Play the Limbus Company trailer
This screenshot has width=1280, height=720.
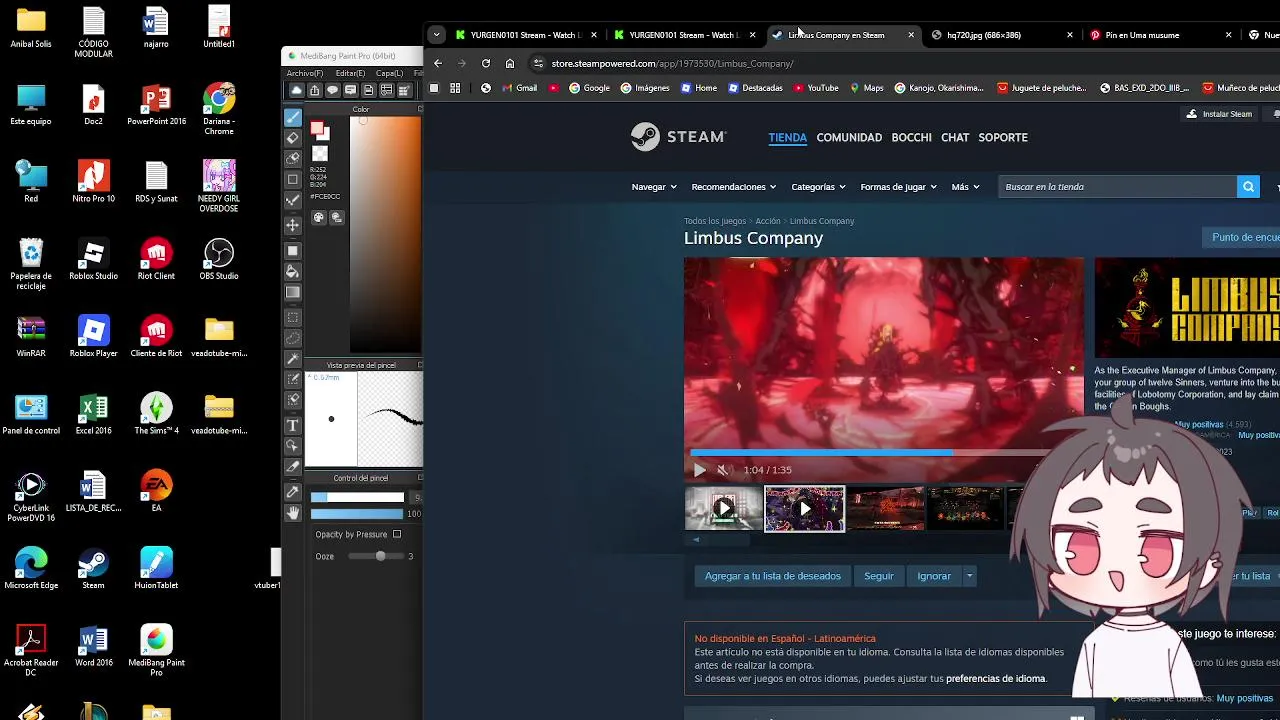pyautogui.click(x=699, y=470)
